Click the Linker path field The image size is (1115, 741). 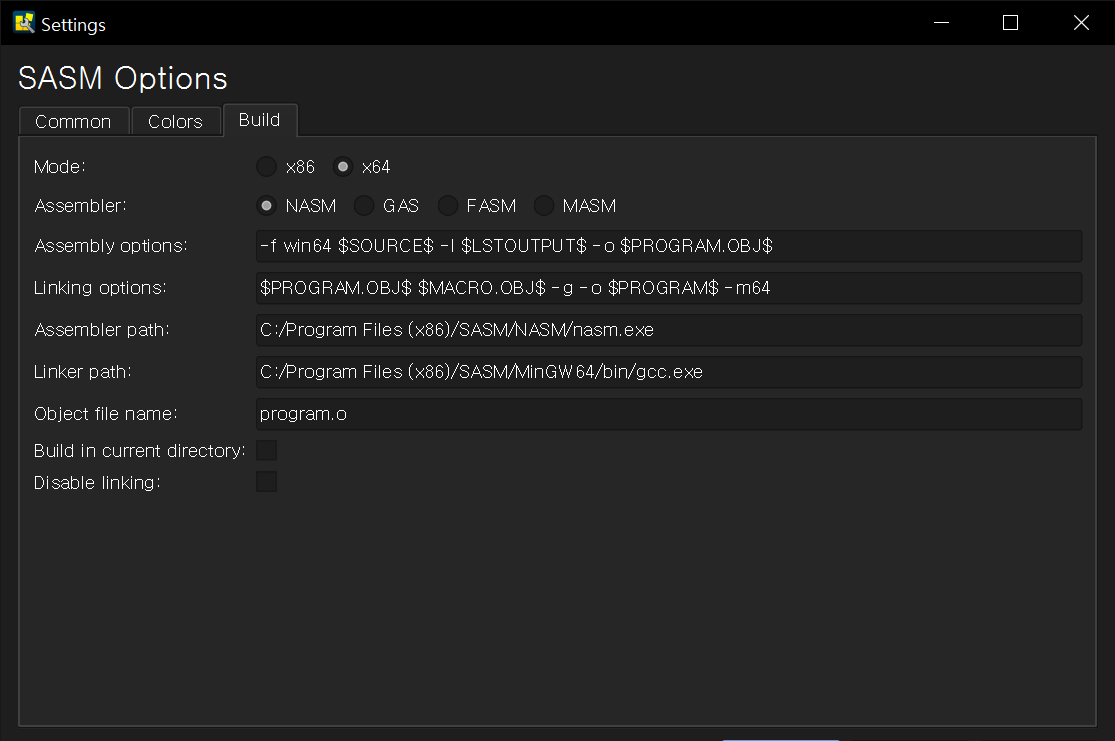[x=668, y=372]
